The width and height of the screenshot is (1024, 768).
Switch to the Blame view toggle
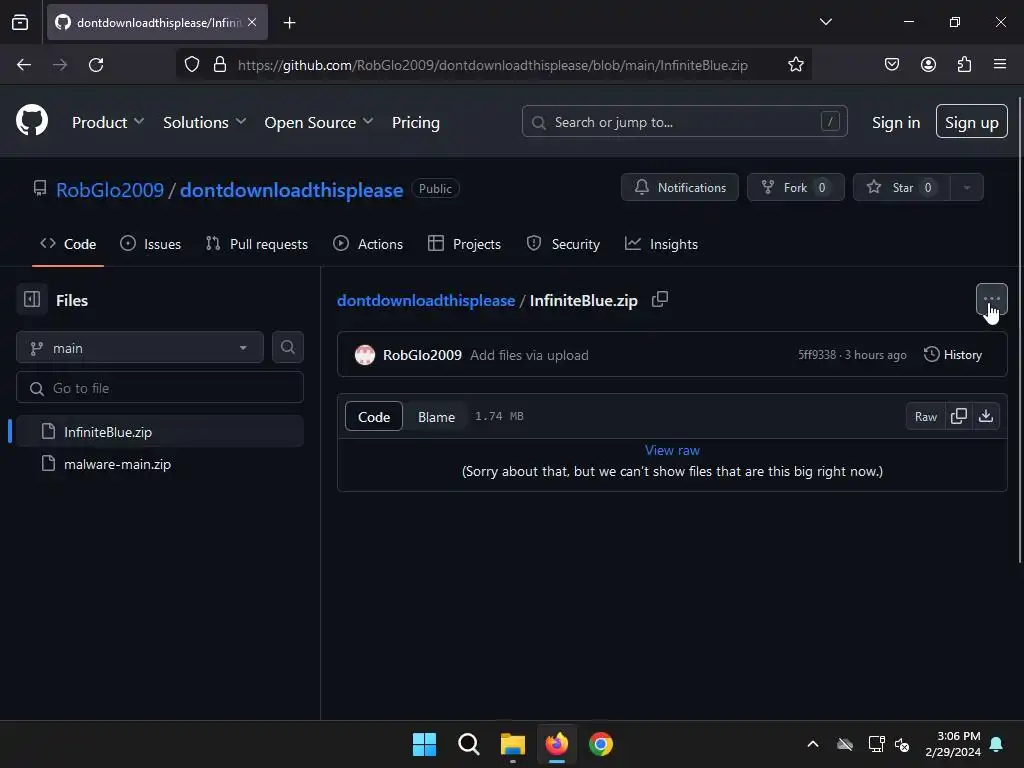436,417
